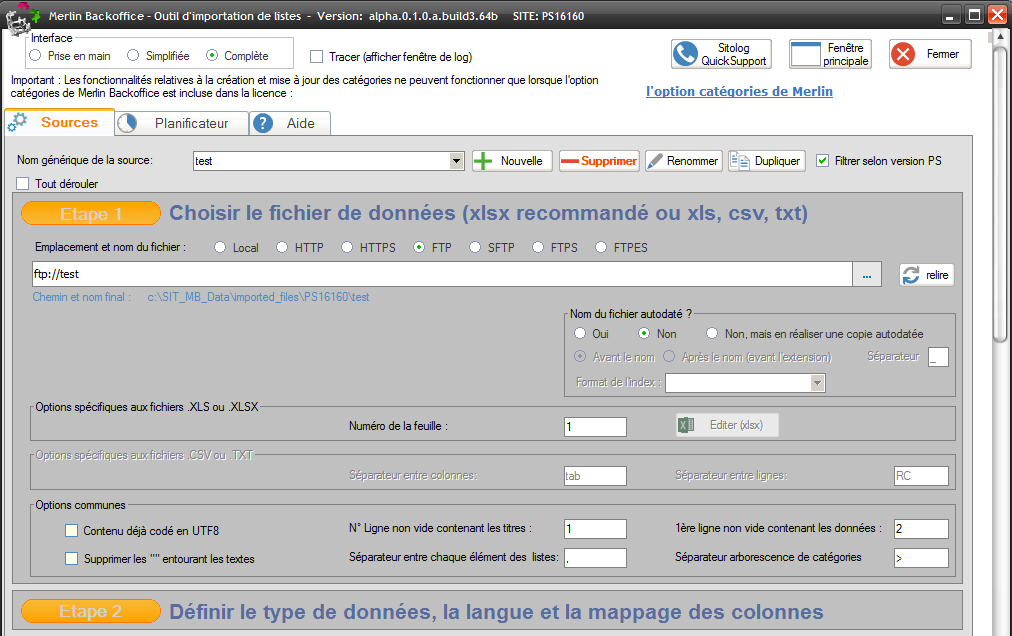Click the vertical scrollbar thumb
This screenshot has width=1012, height=636.
pos(1000,192)
